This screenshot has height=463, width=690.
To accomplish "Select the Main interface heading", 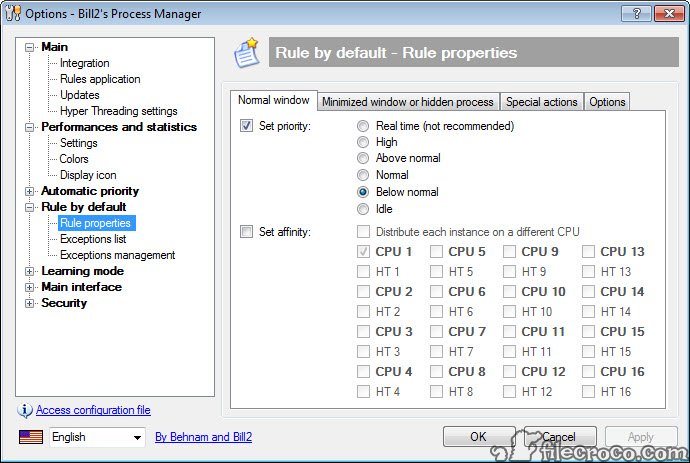I will coord(82,287).
